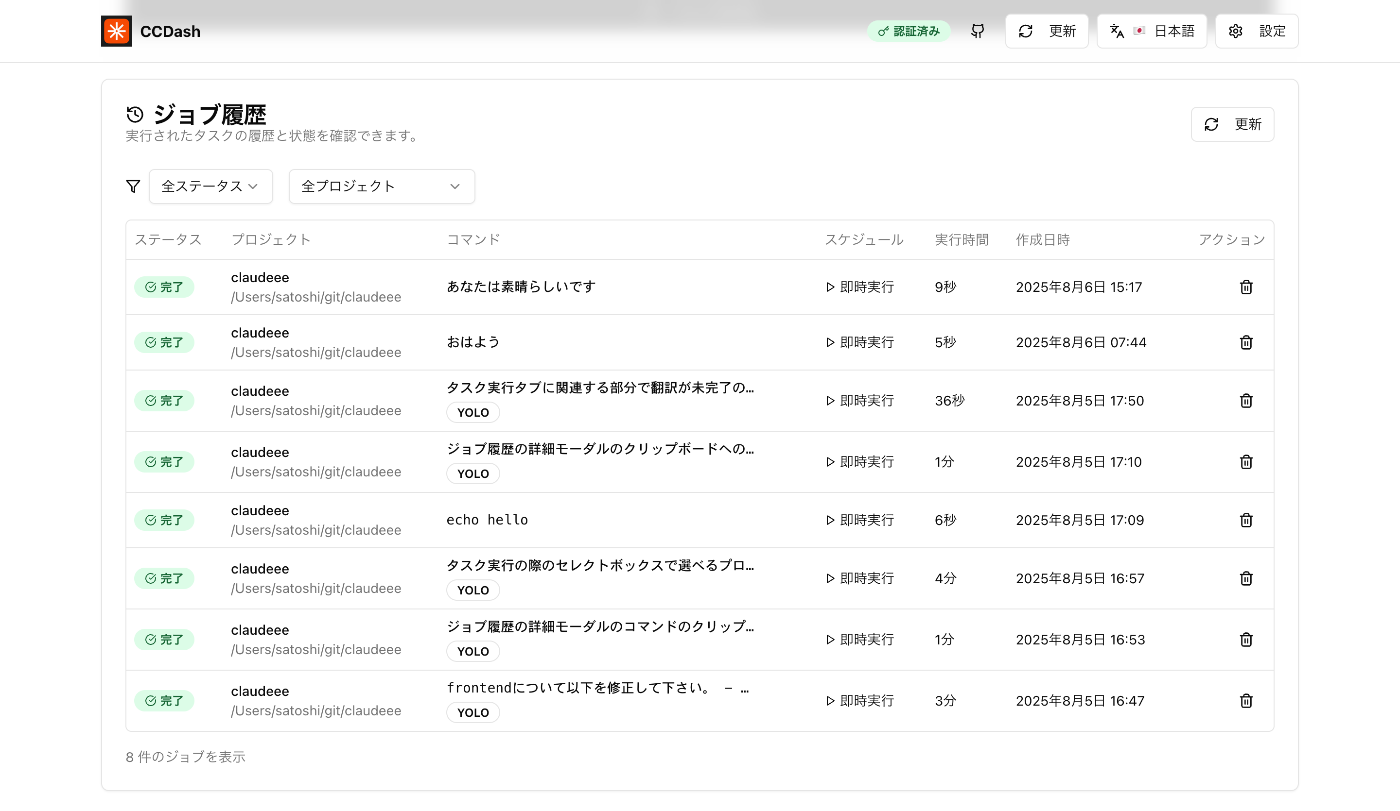The height and width of the screenshot is (811, 1400).
Task: Delete the echo hello job
Action: click(1246, 520)
